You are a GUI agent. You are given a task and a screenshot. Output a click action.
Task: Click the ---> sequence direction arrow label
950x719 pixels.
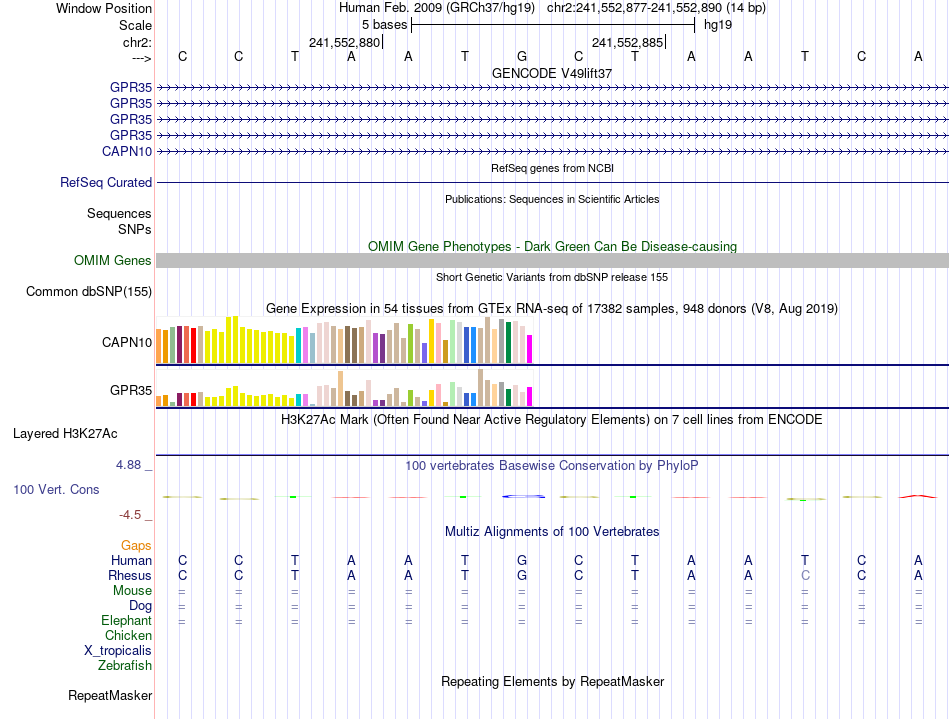(x=141, y=58)
